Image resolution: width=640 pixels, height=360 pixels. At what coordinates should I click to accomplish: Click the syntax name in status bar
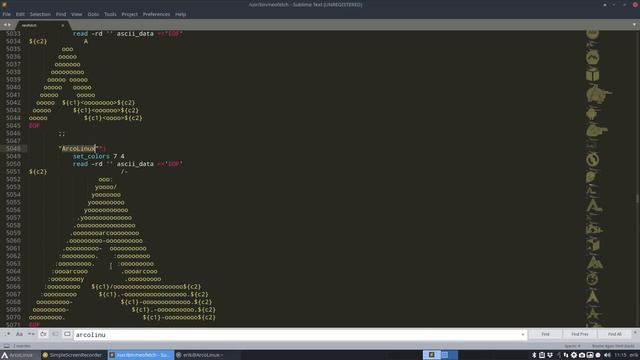(x=613, y=346)
